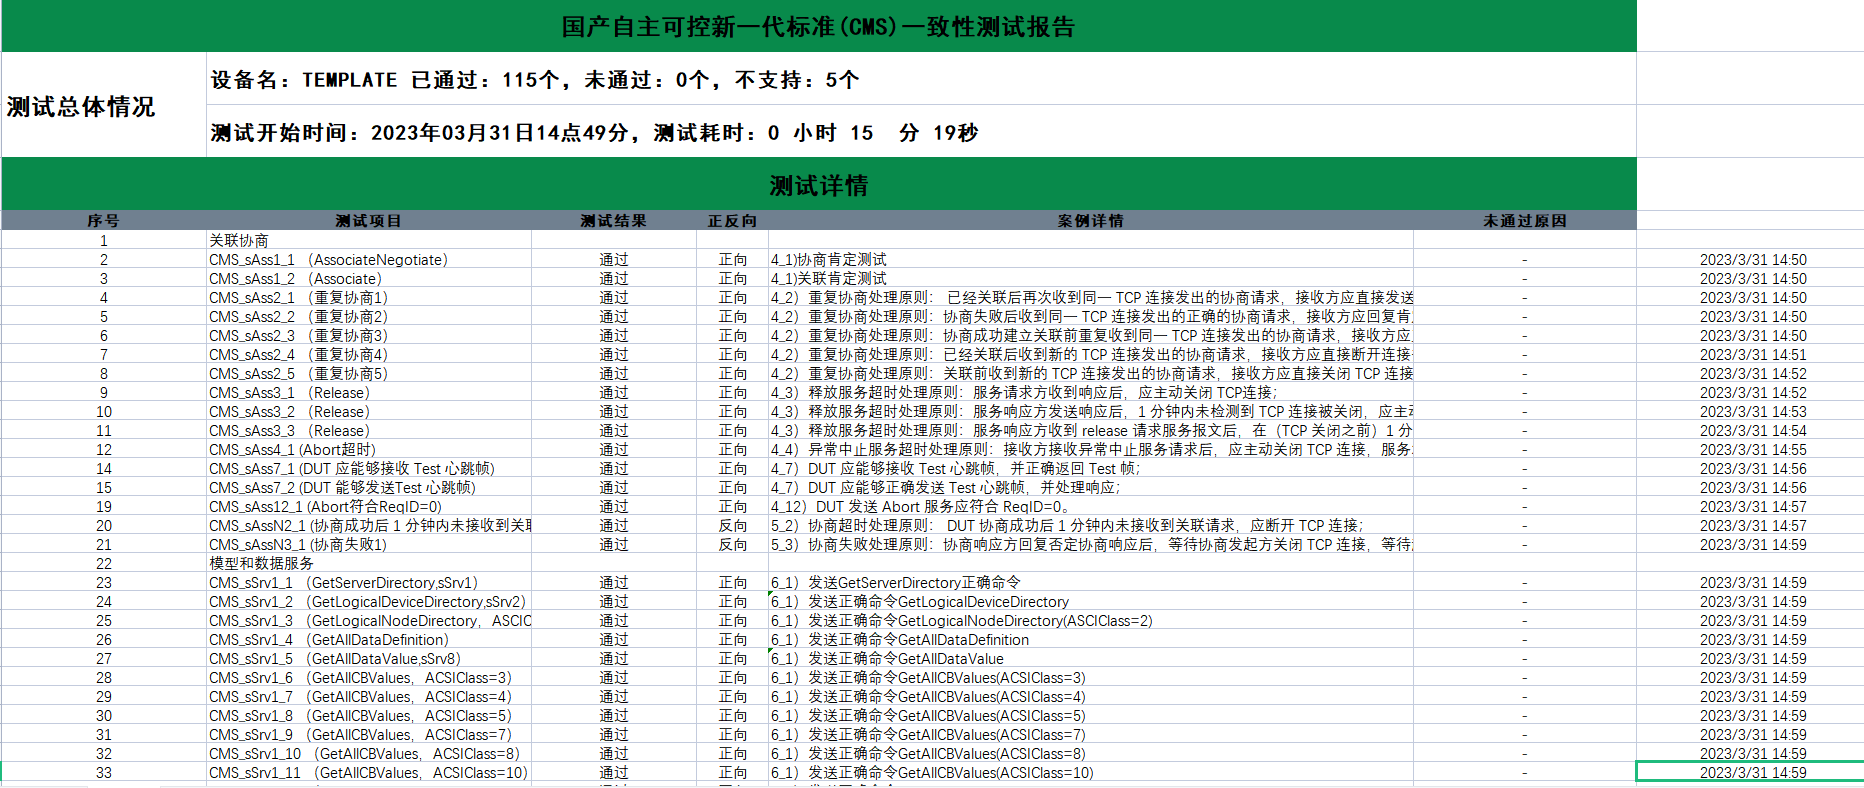This screenshot has width=1864, height=788.
Task: Select the 未通过原因 dash for row 2
Action: pos(1525,259)
